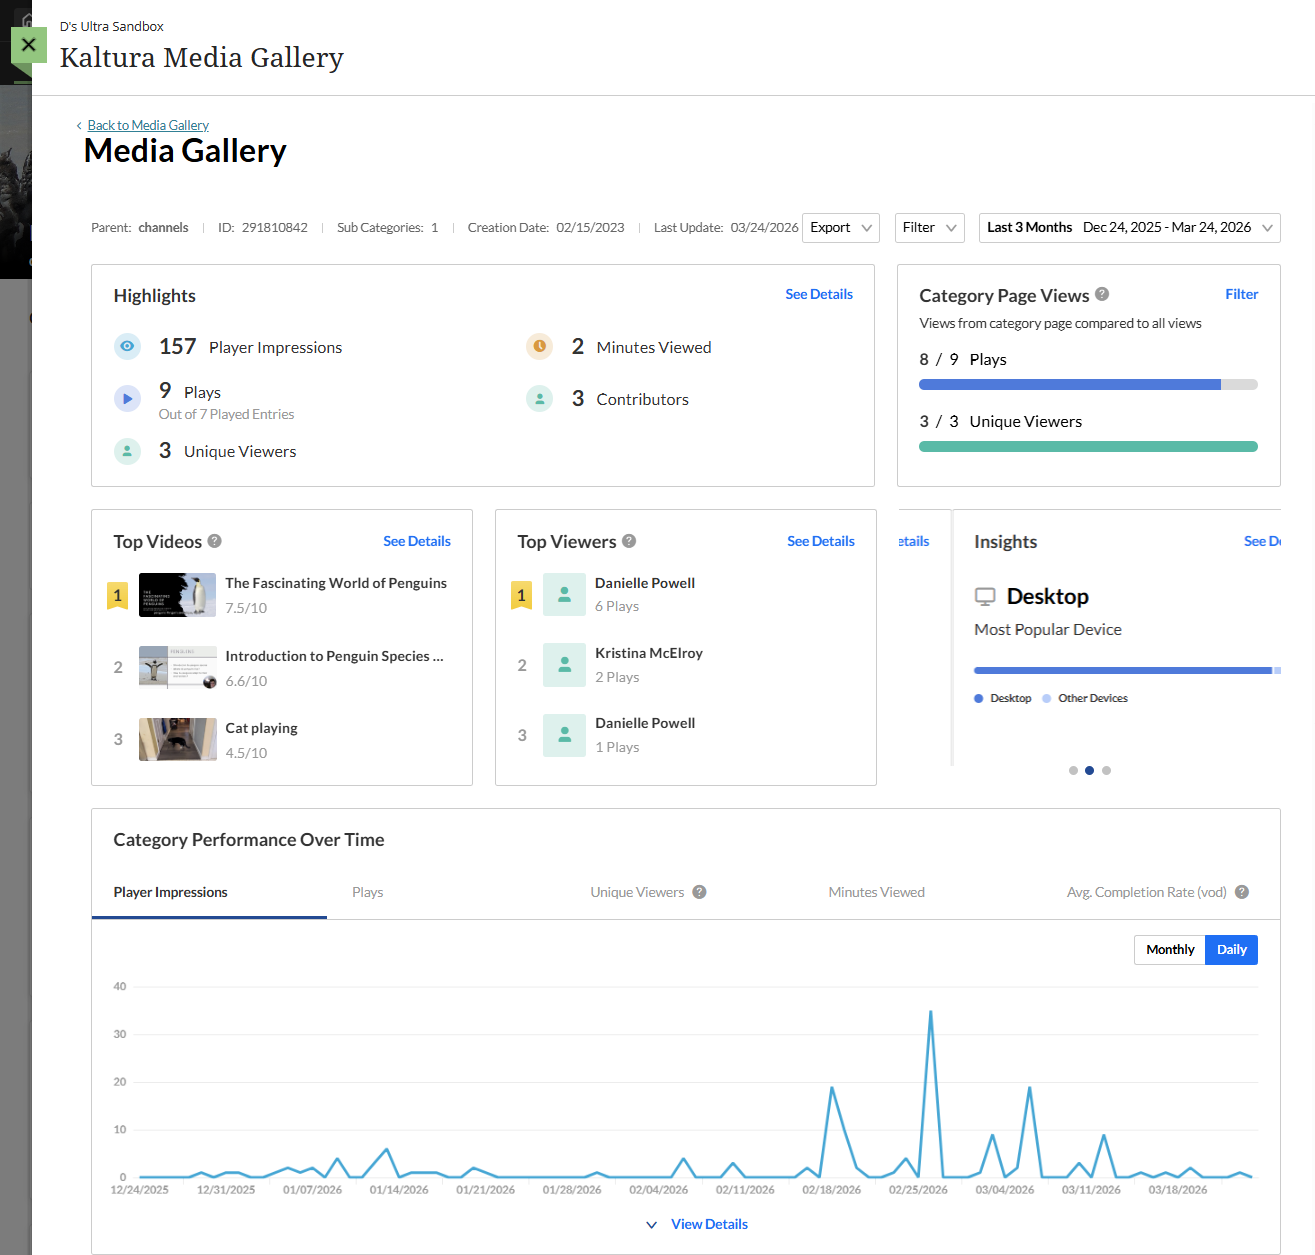Open the Export dropdown
1315x1255 pixels.
coord(841,228)
